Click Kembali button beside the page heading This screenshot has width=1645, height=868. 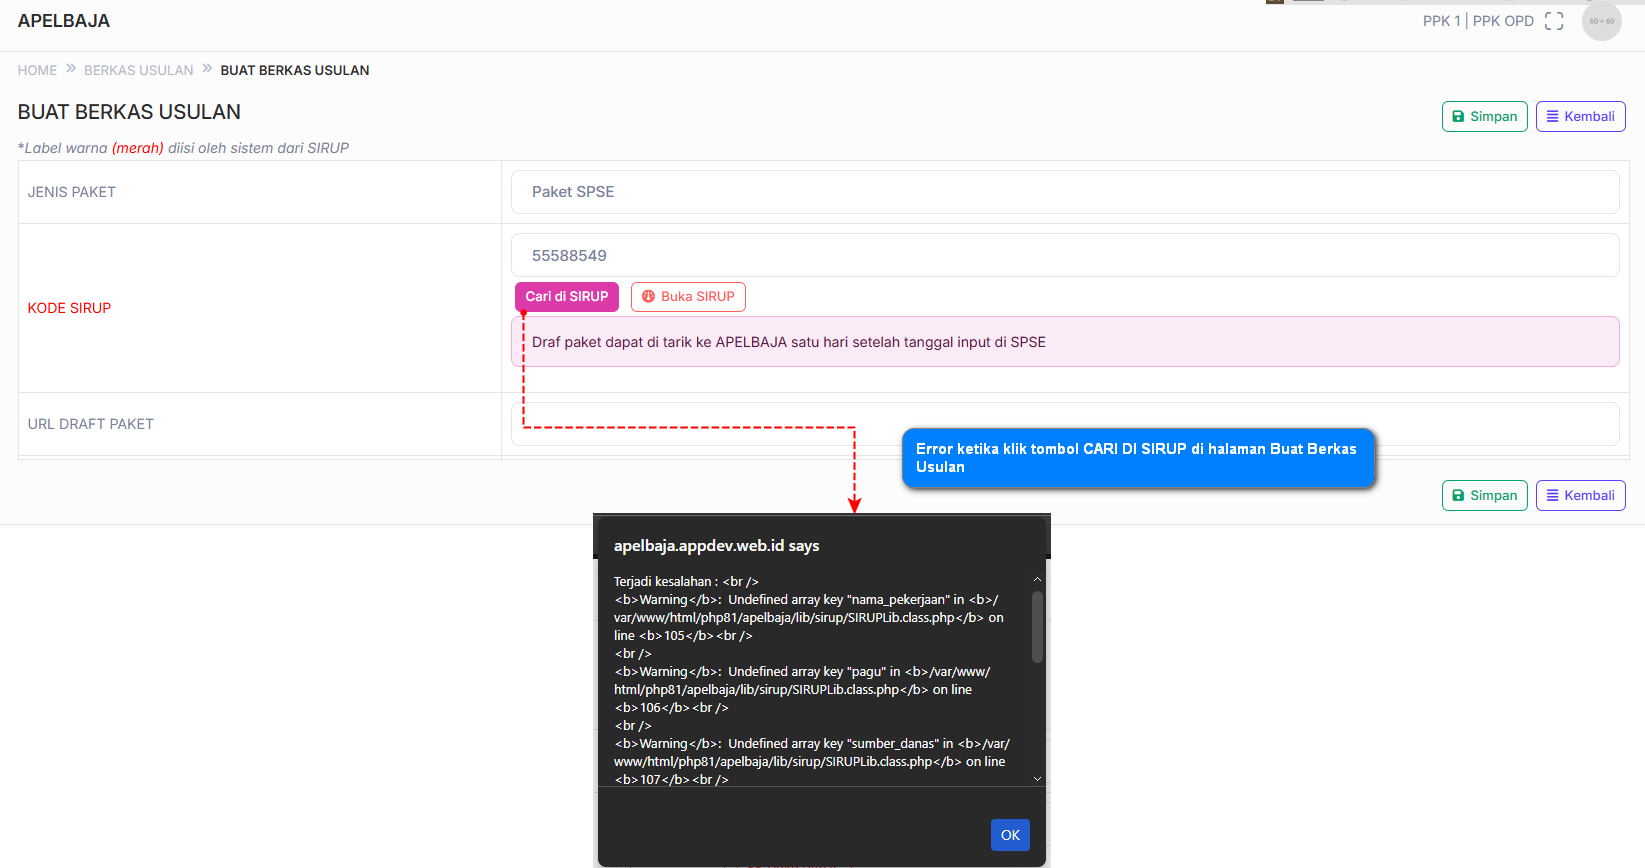tap(1580, 116)
